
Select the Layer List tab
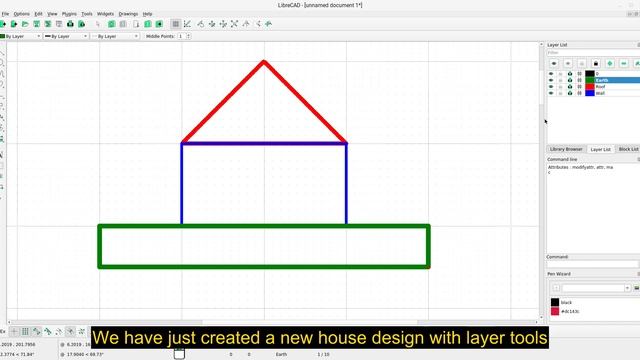click(x=600, y=149)
